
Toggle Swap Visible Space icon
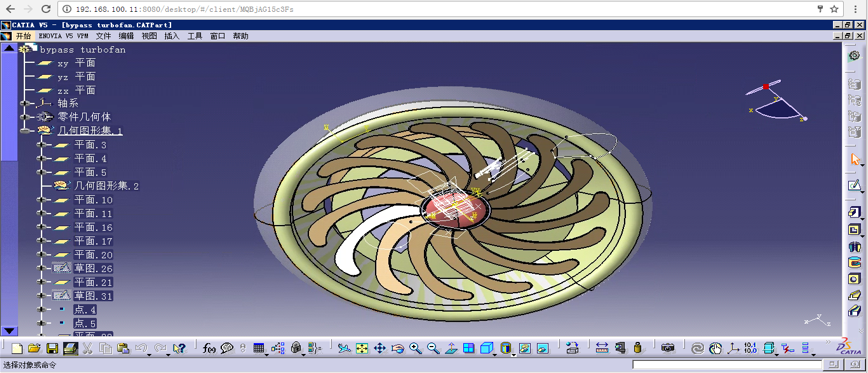tap(542, 348)
